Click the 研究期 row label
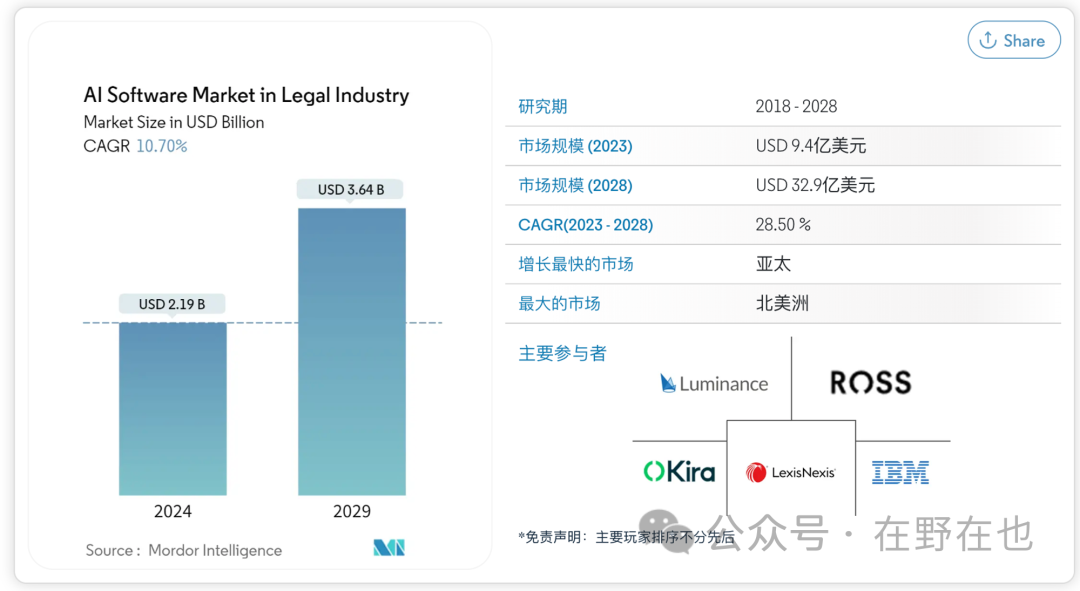Image resolution: width=1080 pixels, height=591 pixels. click(543, 106)
